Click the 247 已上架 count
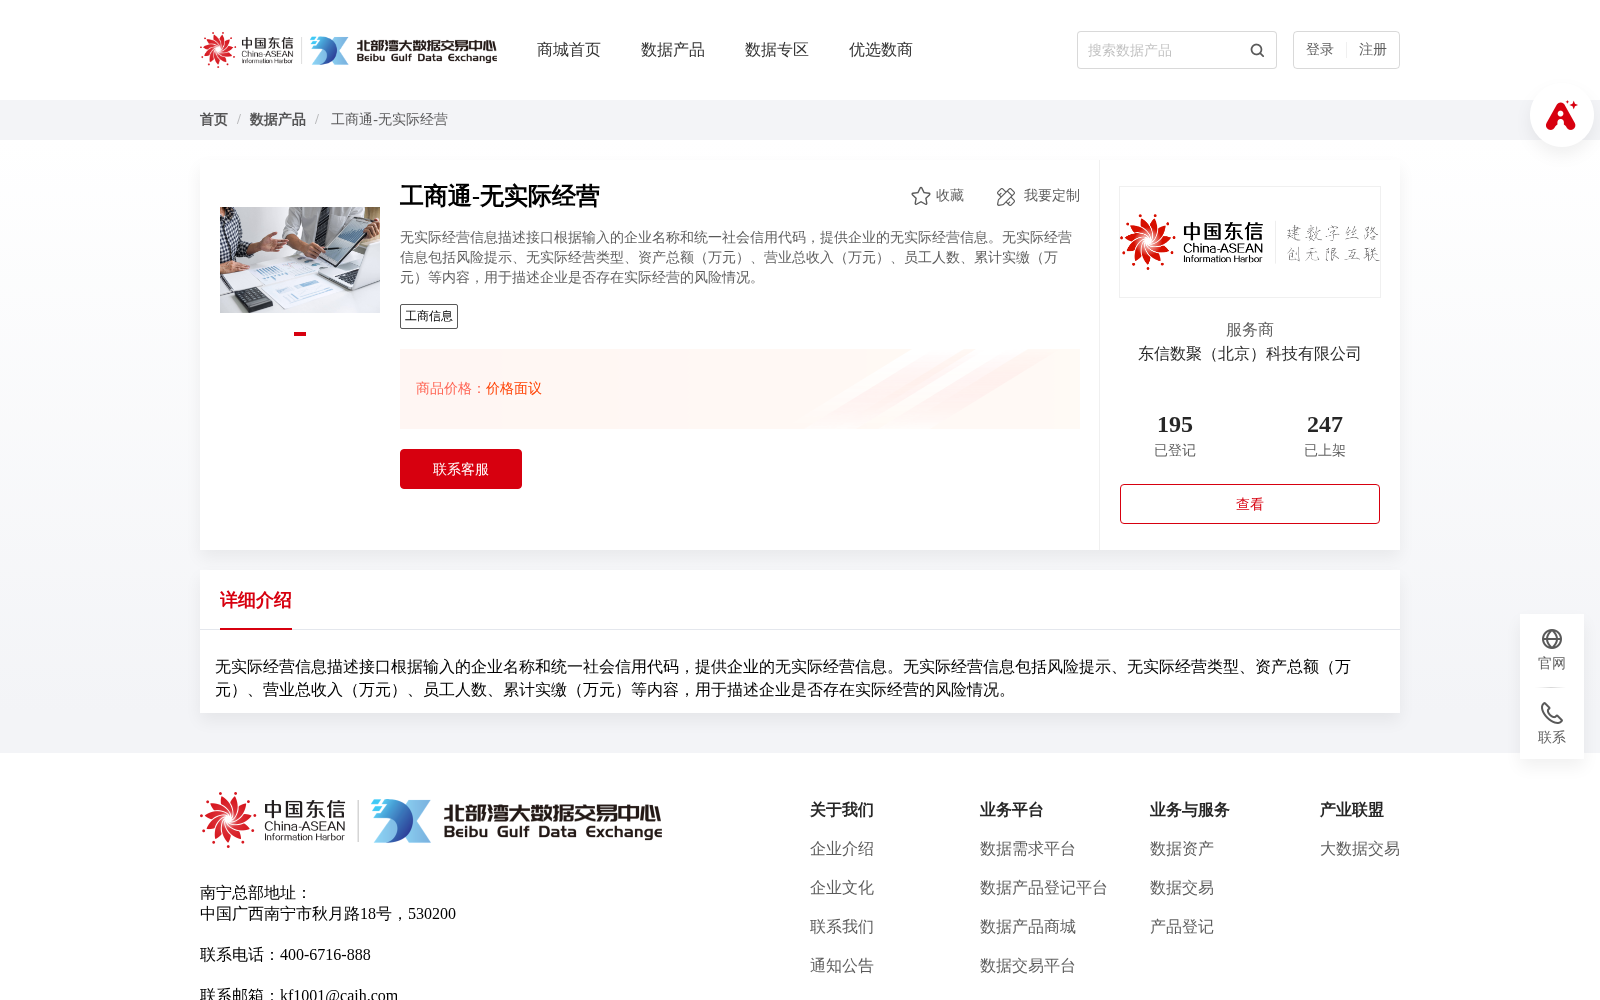The image size is (1600, 1000). point(1325,436)
